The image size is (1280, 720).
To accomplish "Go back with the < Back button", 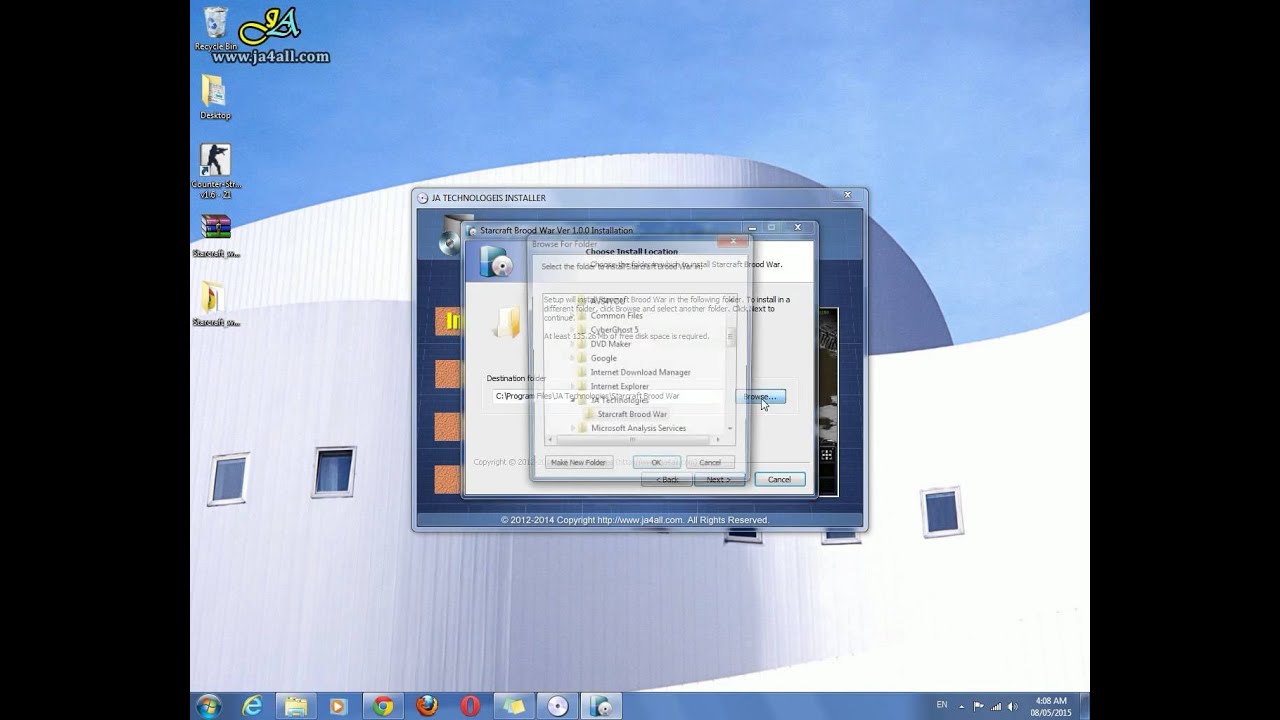I will (666, 479).
